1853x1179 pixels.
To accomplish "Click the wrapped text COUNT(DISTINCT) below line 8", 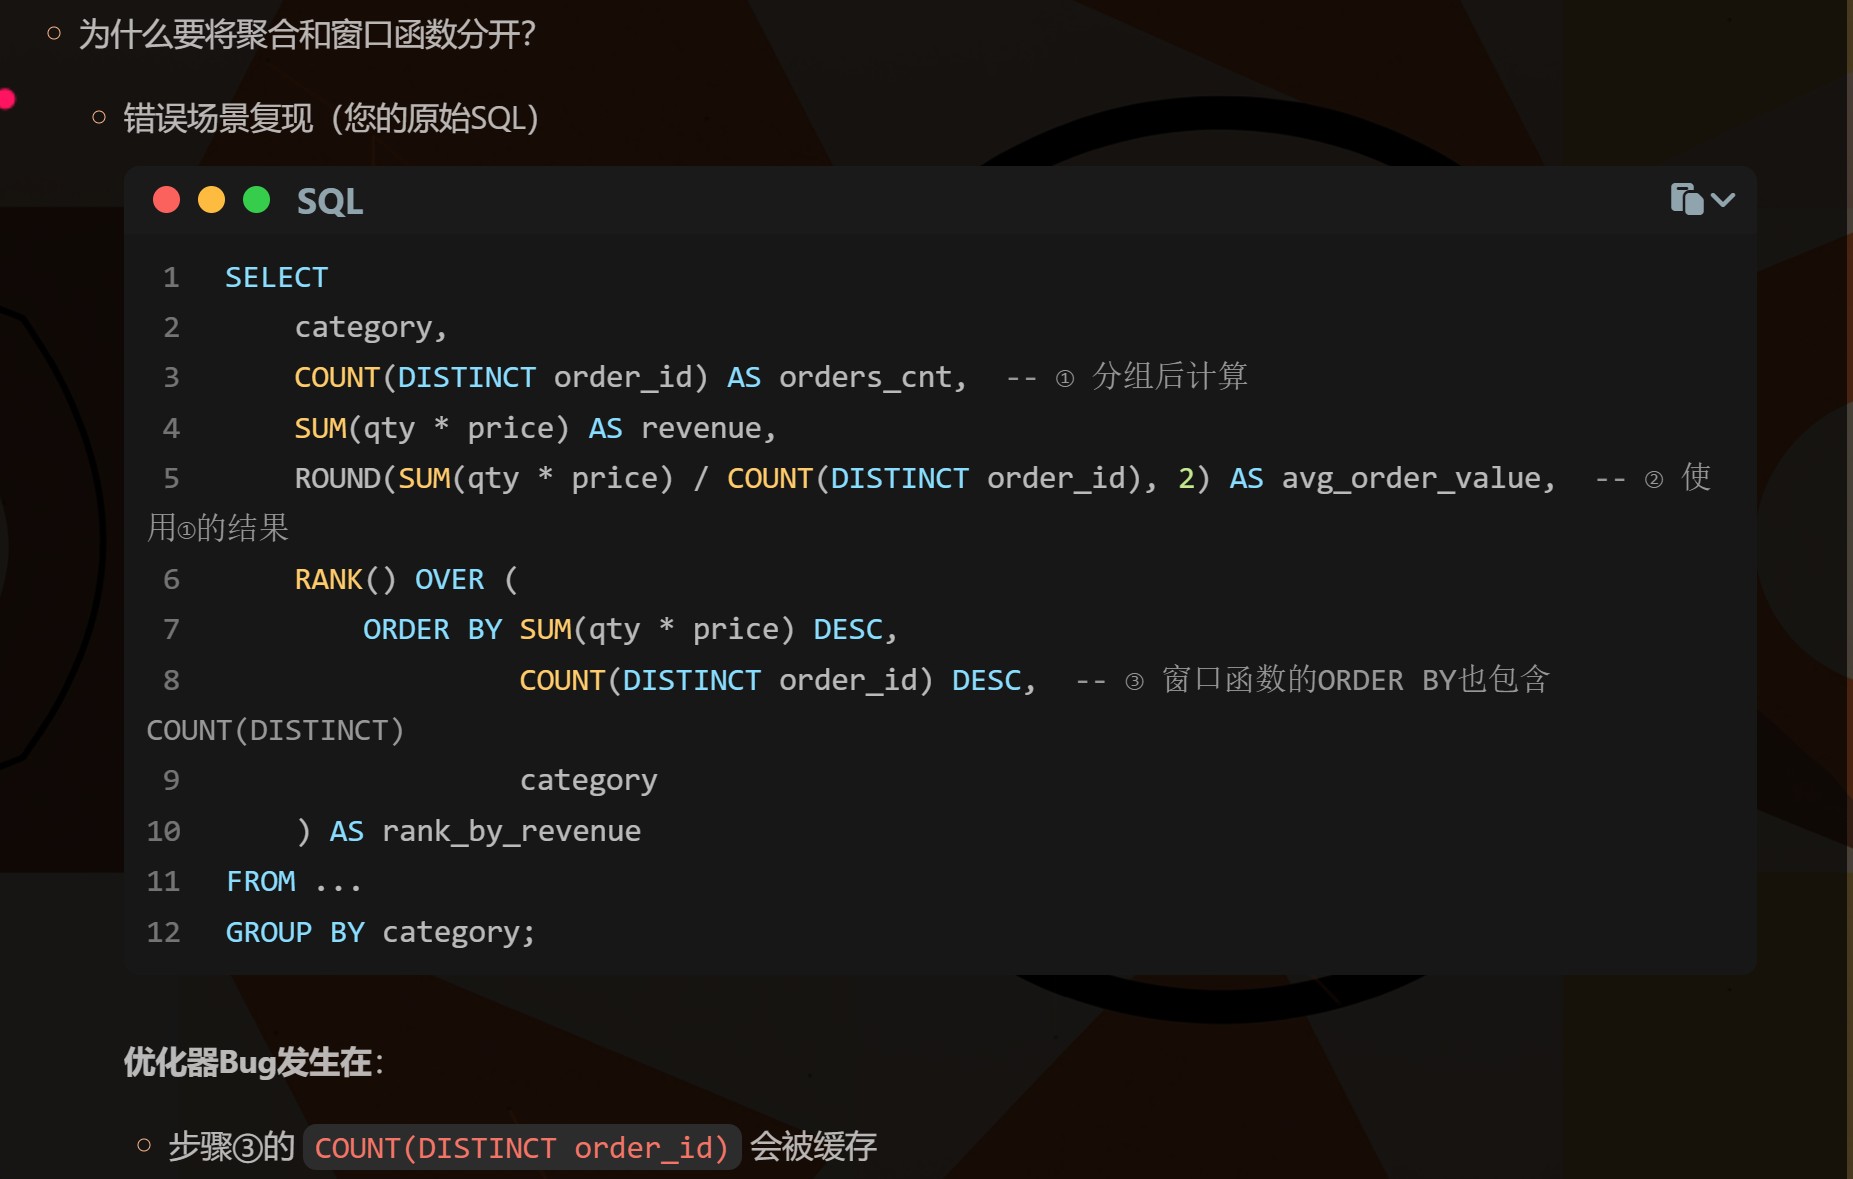I will click(275, 730).
